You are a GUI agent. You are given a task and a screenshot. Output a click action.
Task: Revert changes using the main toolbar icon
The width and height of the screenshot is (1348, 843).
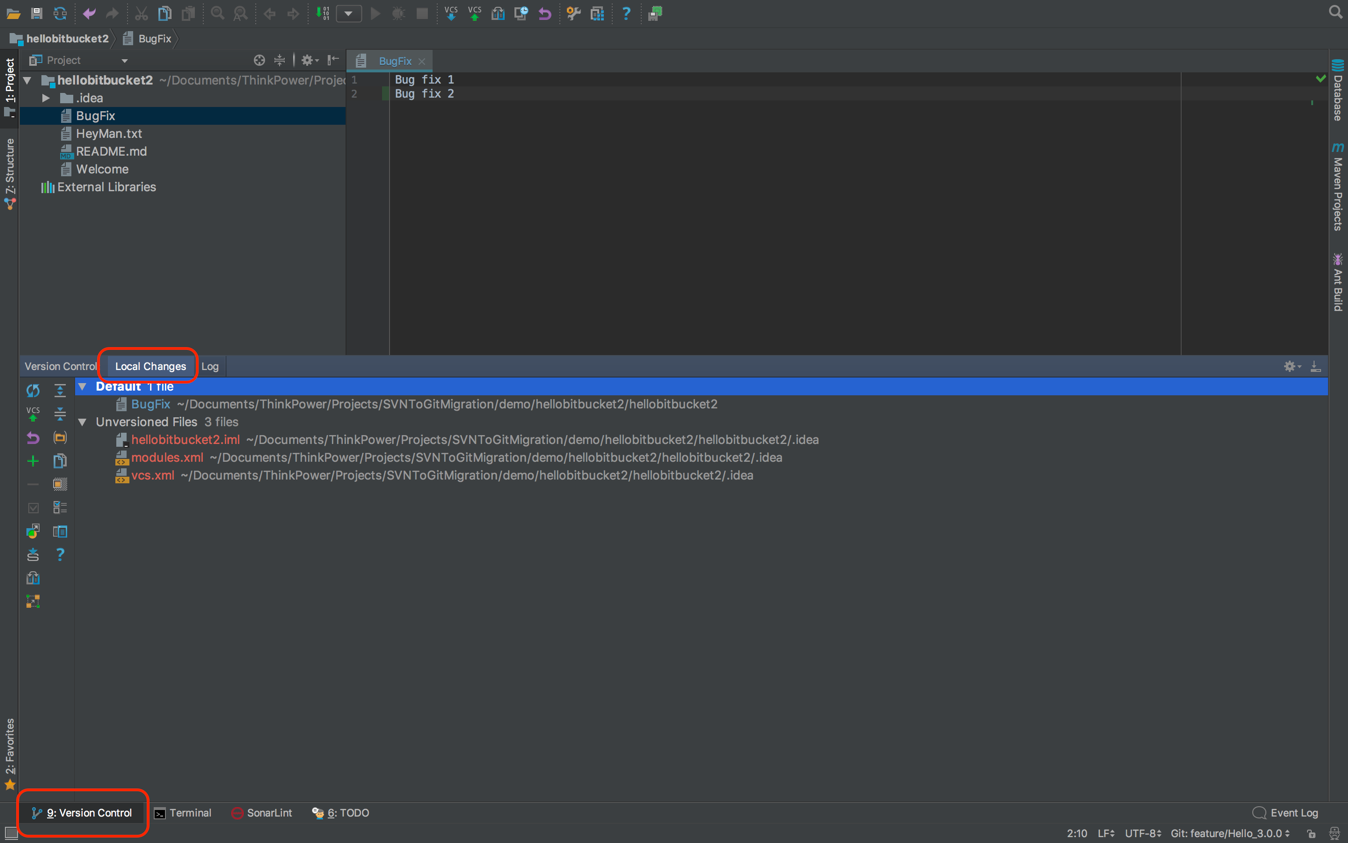click(545, 14)
